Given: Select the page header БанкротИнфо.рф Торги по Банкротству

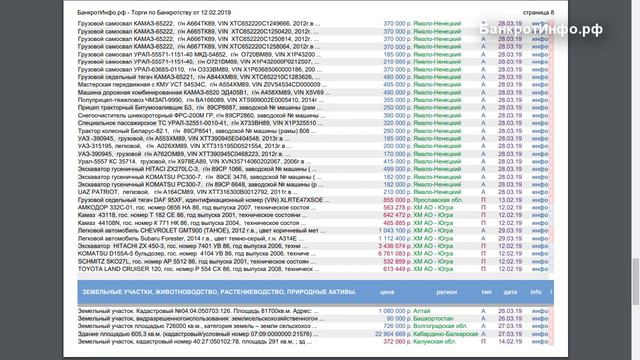Looking at the screenshot, I should (x=154, y=13).
